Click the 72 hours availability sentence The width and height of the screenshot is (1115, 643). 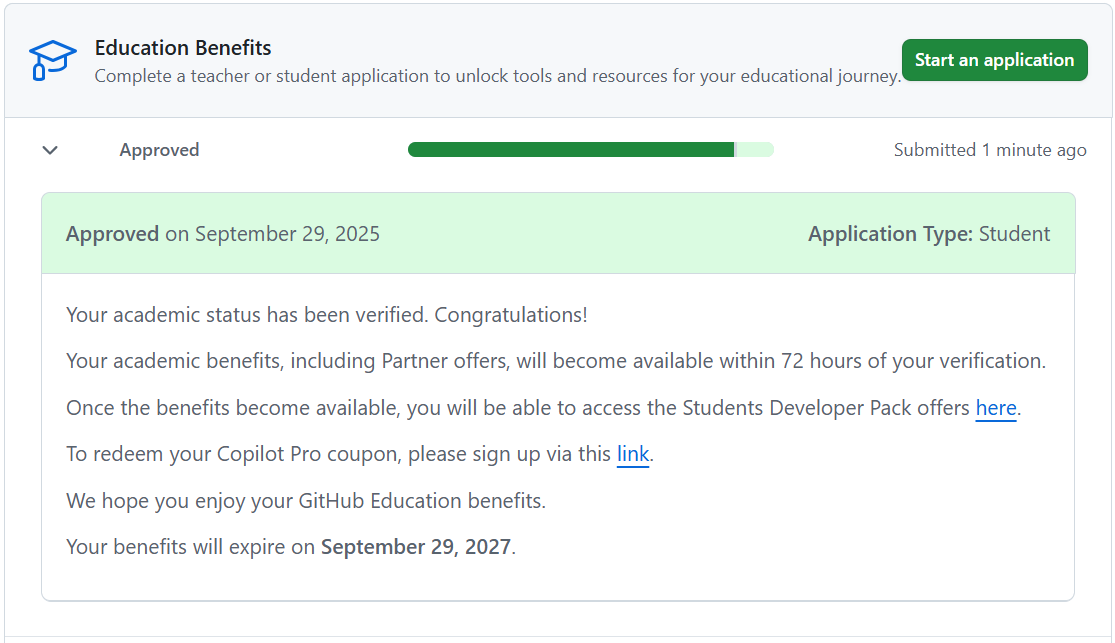(555, 361)
